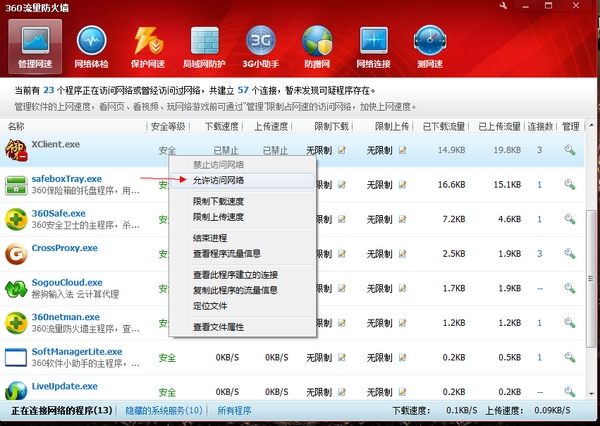Sort by 名称 column header
The height and width of the screenshot is (426, 600).
click(x=16, y=126)
